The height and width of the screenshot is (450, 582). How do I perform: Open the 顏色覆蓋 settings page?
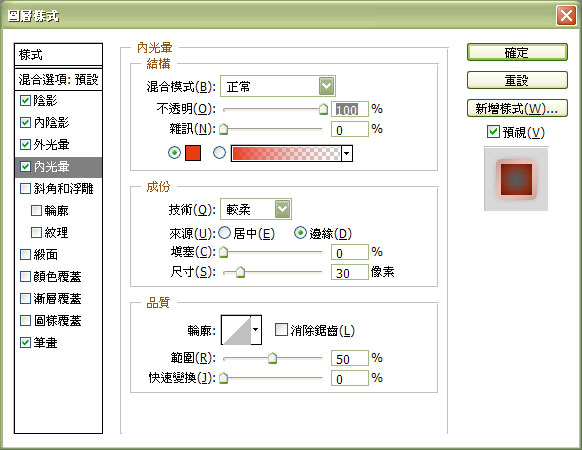pyautogui.click(x=58, y=276)
